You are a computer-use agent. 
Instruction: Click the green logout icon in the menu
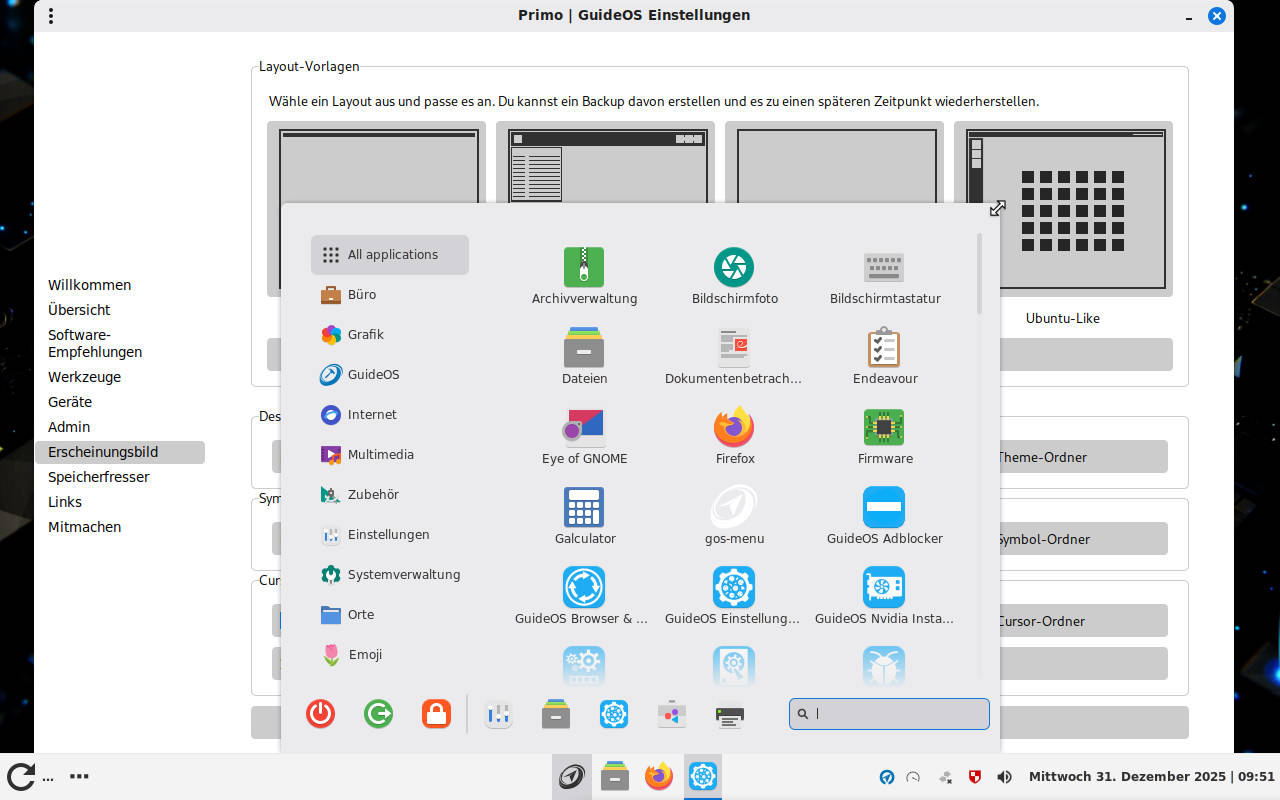pyautogui.click(x=378, y=714)
